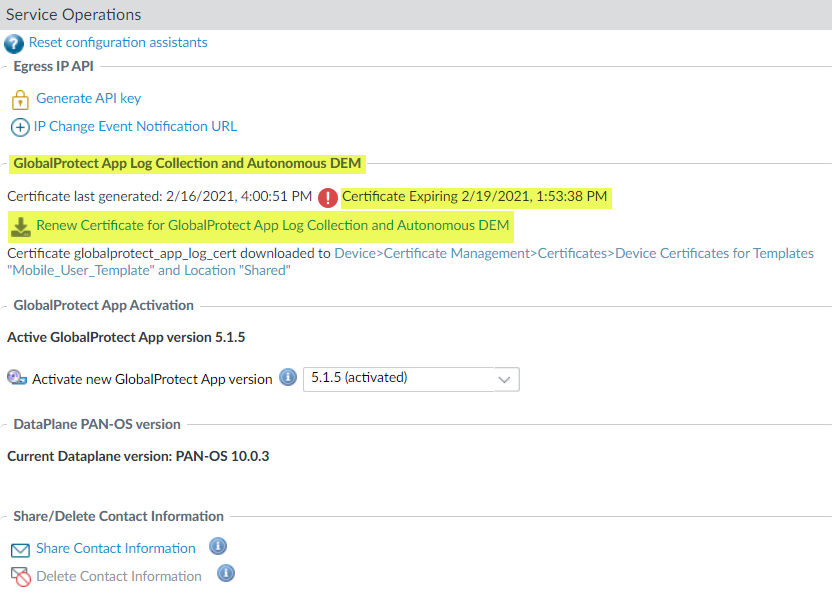Click the Delete Contact envelope icon
832x600 pixels.
(20, 577)
